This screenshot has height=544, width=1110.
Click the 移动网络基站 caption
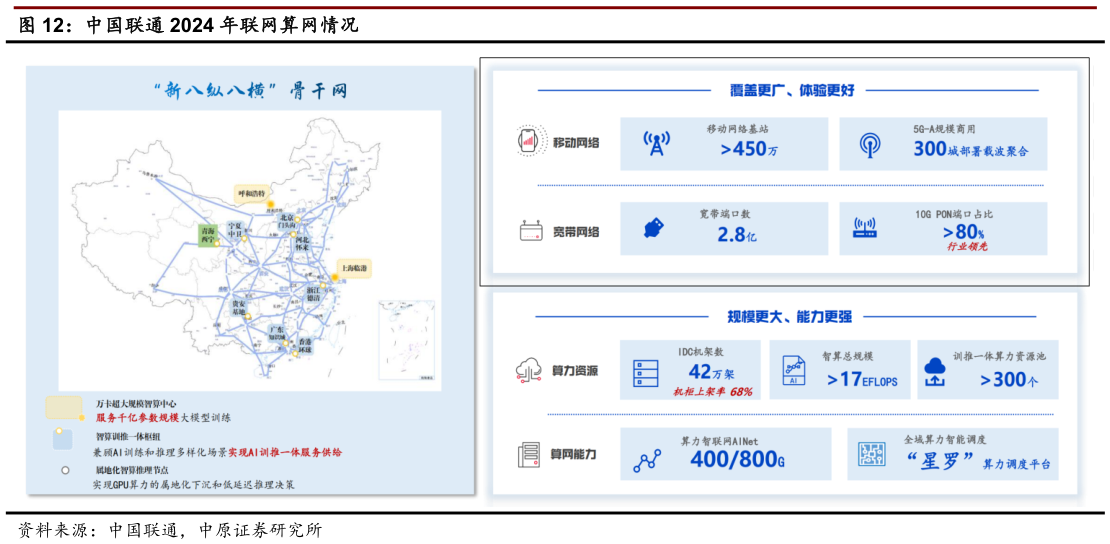[737, 129]
